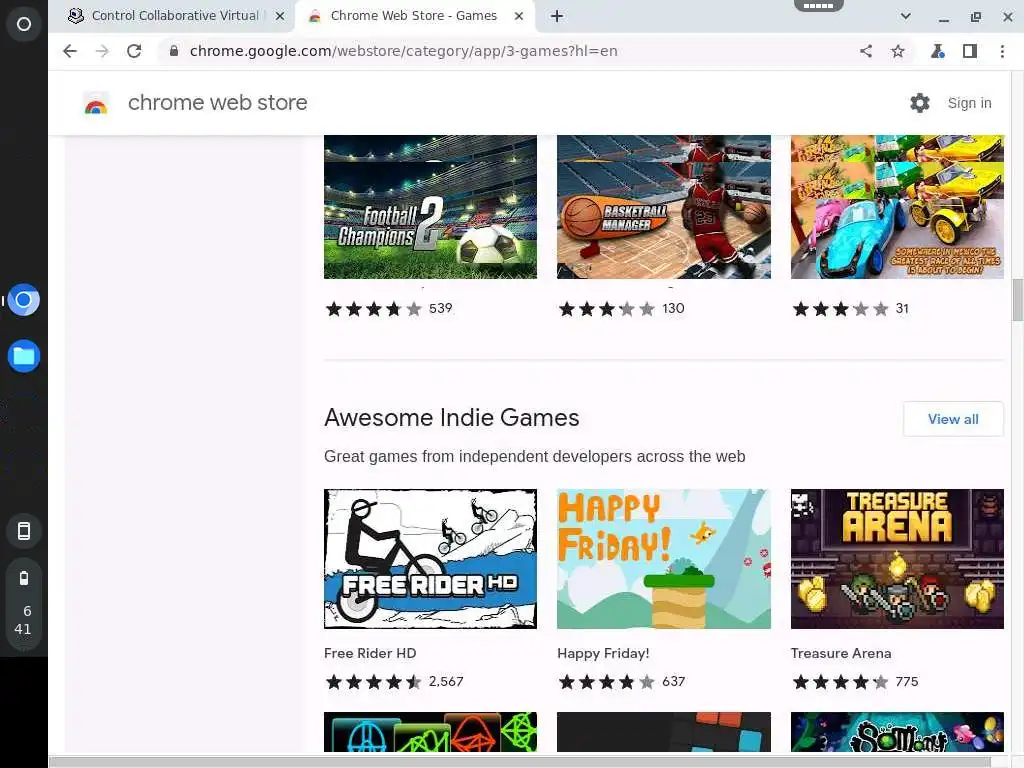Screen dimensions: 1024x768
Task: Click the chrome web store title
Action: tap(217, 103)
